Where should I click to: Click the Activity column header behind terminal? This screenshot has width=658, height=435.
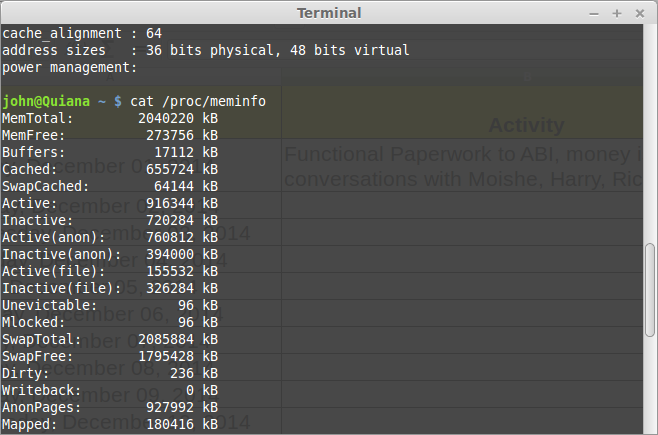526,126
